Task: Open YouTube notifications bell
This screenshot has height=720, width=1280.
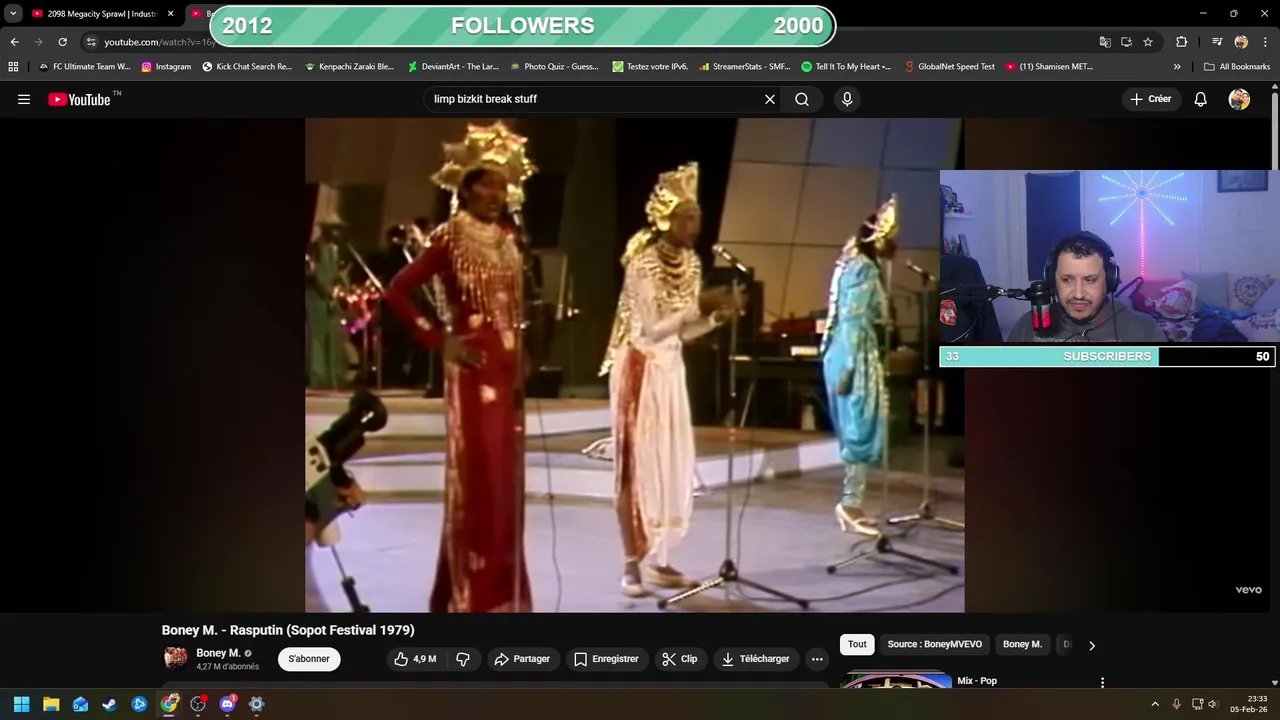Action: 1200,99
